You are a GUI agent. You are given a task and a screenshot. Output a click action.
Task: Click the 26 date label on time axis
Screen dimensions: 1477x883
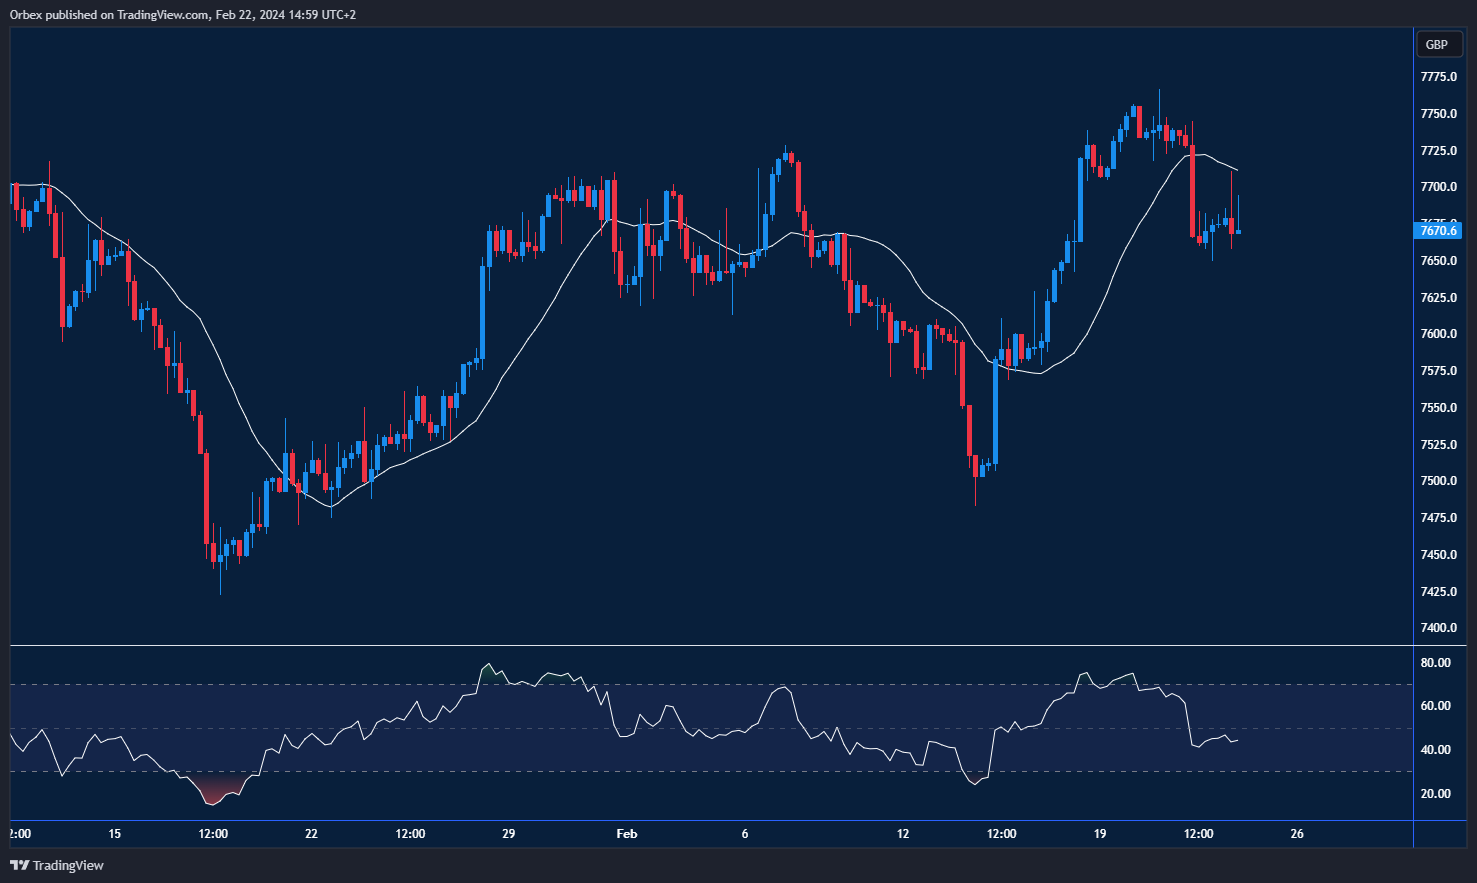click(x=1297, y=834)
